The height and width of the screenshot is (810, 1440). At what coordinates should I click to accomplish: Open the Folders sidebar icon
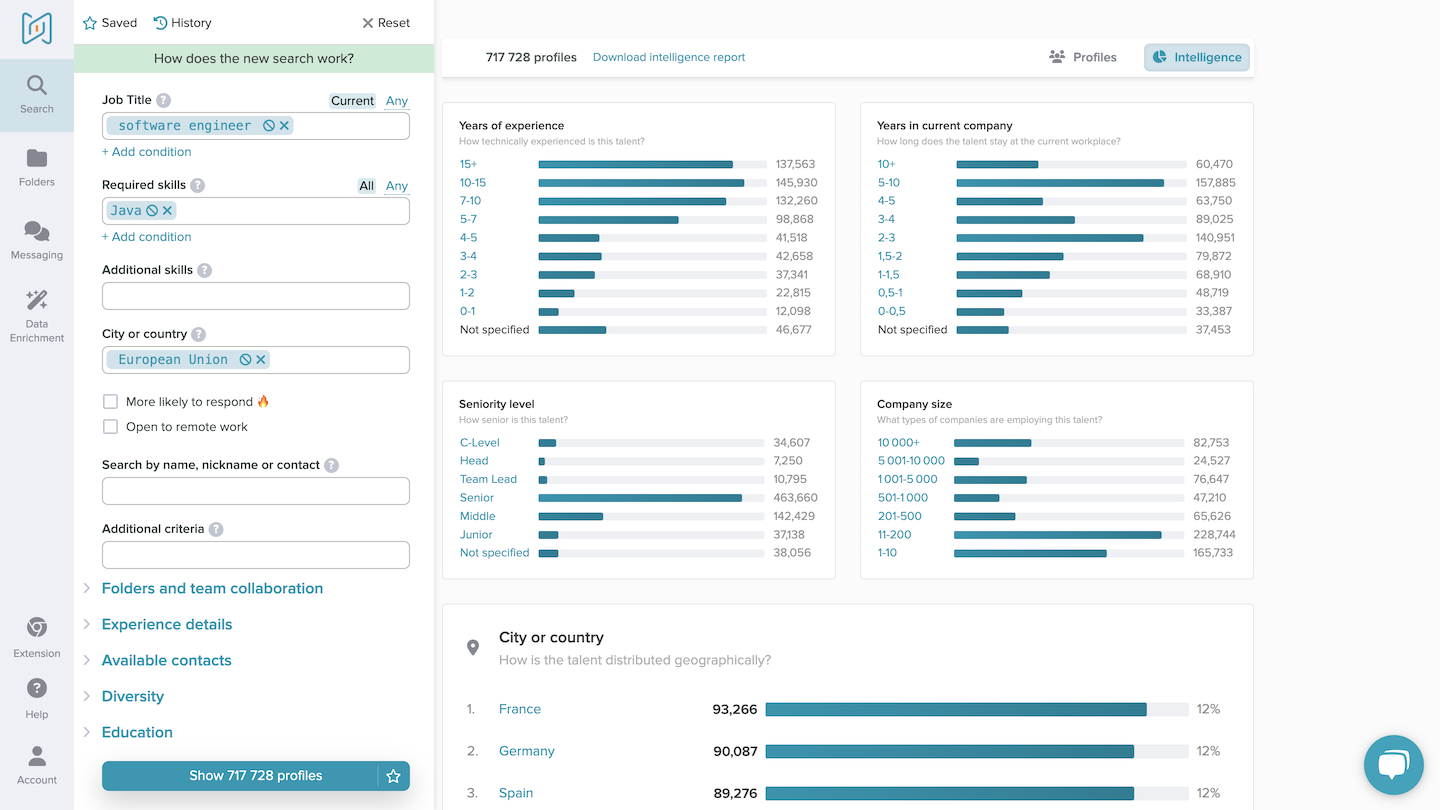click(x=37, y=159)
